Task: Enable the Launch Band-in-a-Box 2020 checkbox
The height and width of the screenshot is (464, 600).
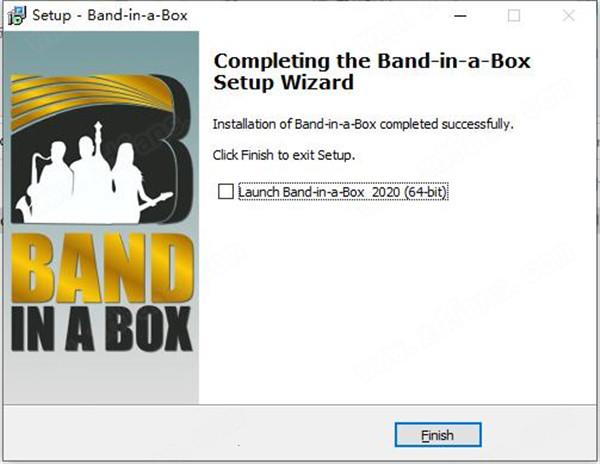Action: 225,192
